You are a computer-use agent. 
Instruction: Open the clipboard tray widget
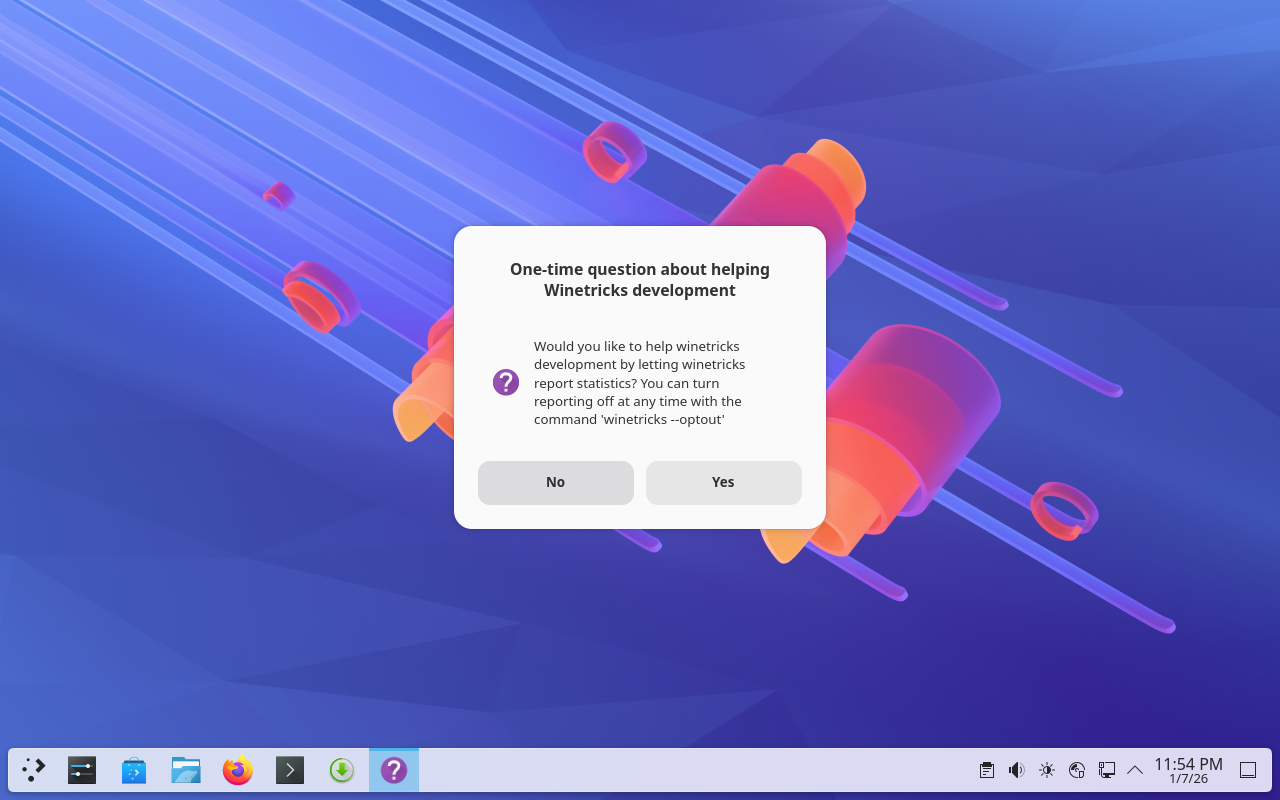pyautogui.click(x=987, y=770)
